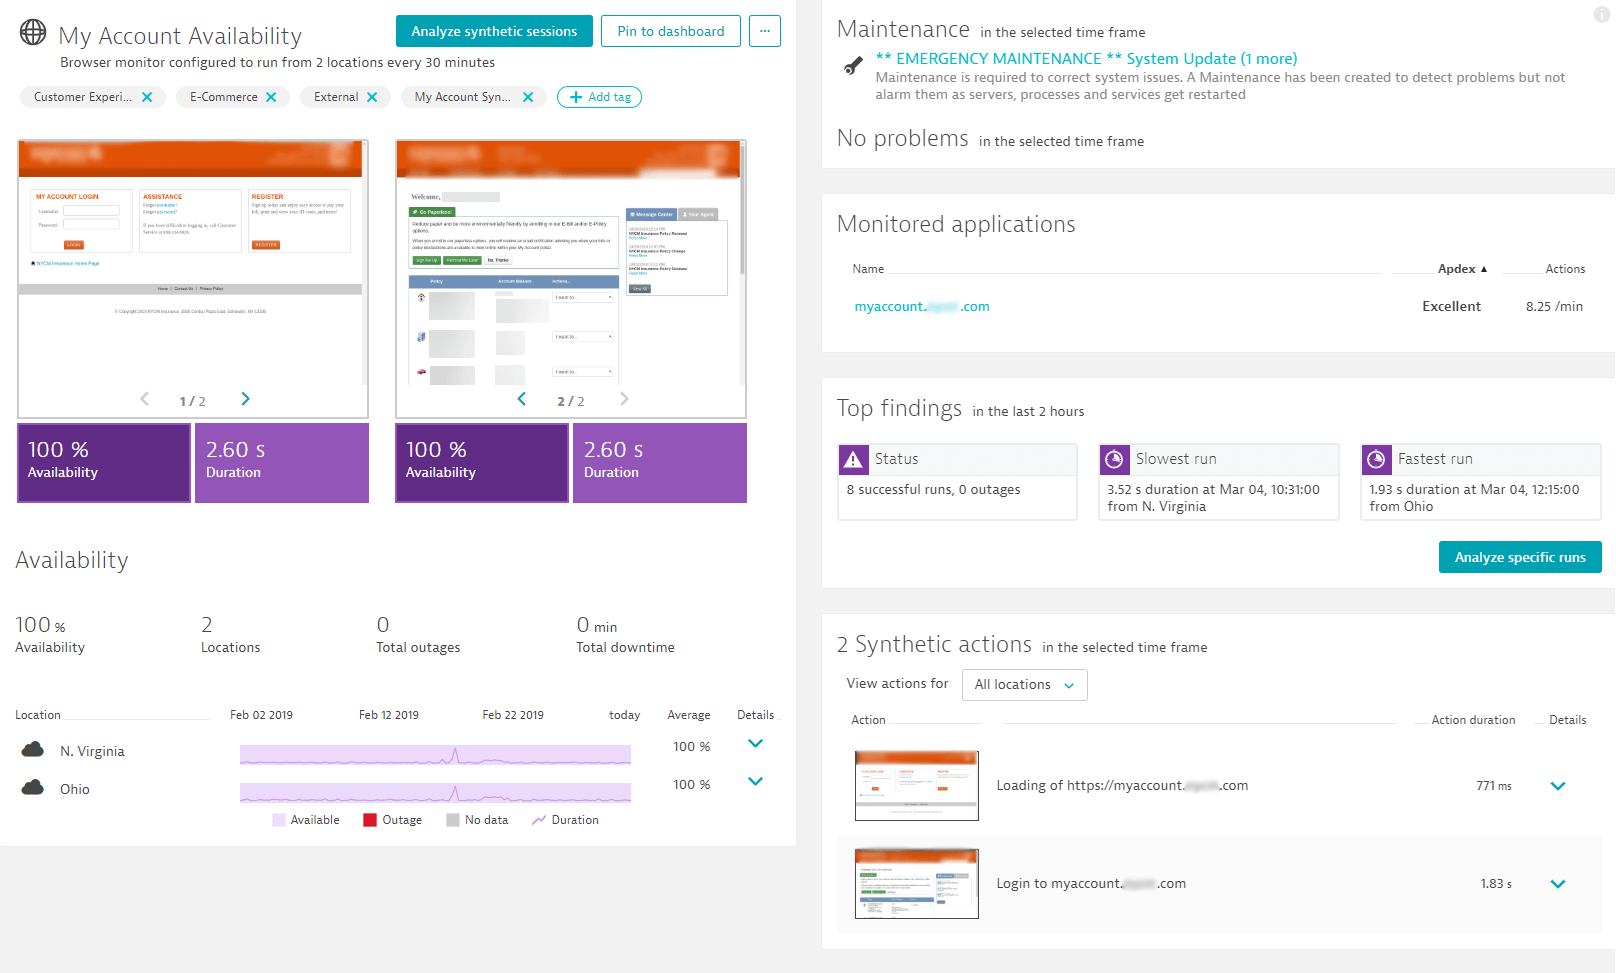This screenshot has height=973, width=1616.
Task: Open the All locations dropdown
Action: 1024,684
